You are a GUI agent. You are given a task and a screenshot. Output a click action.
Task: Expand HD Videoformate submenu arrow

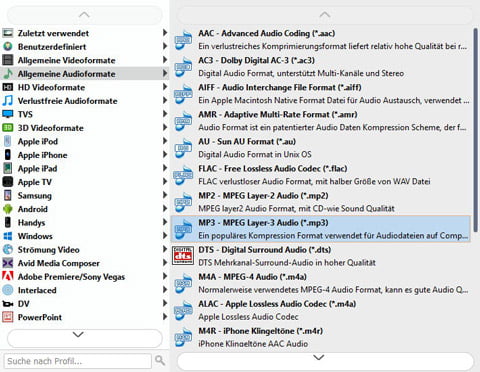coord(165,87)
